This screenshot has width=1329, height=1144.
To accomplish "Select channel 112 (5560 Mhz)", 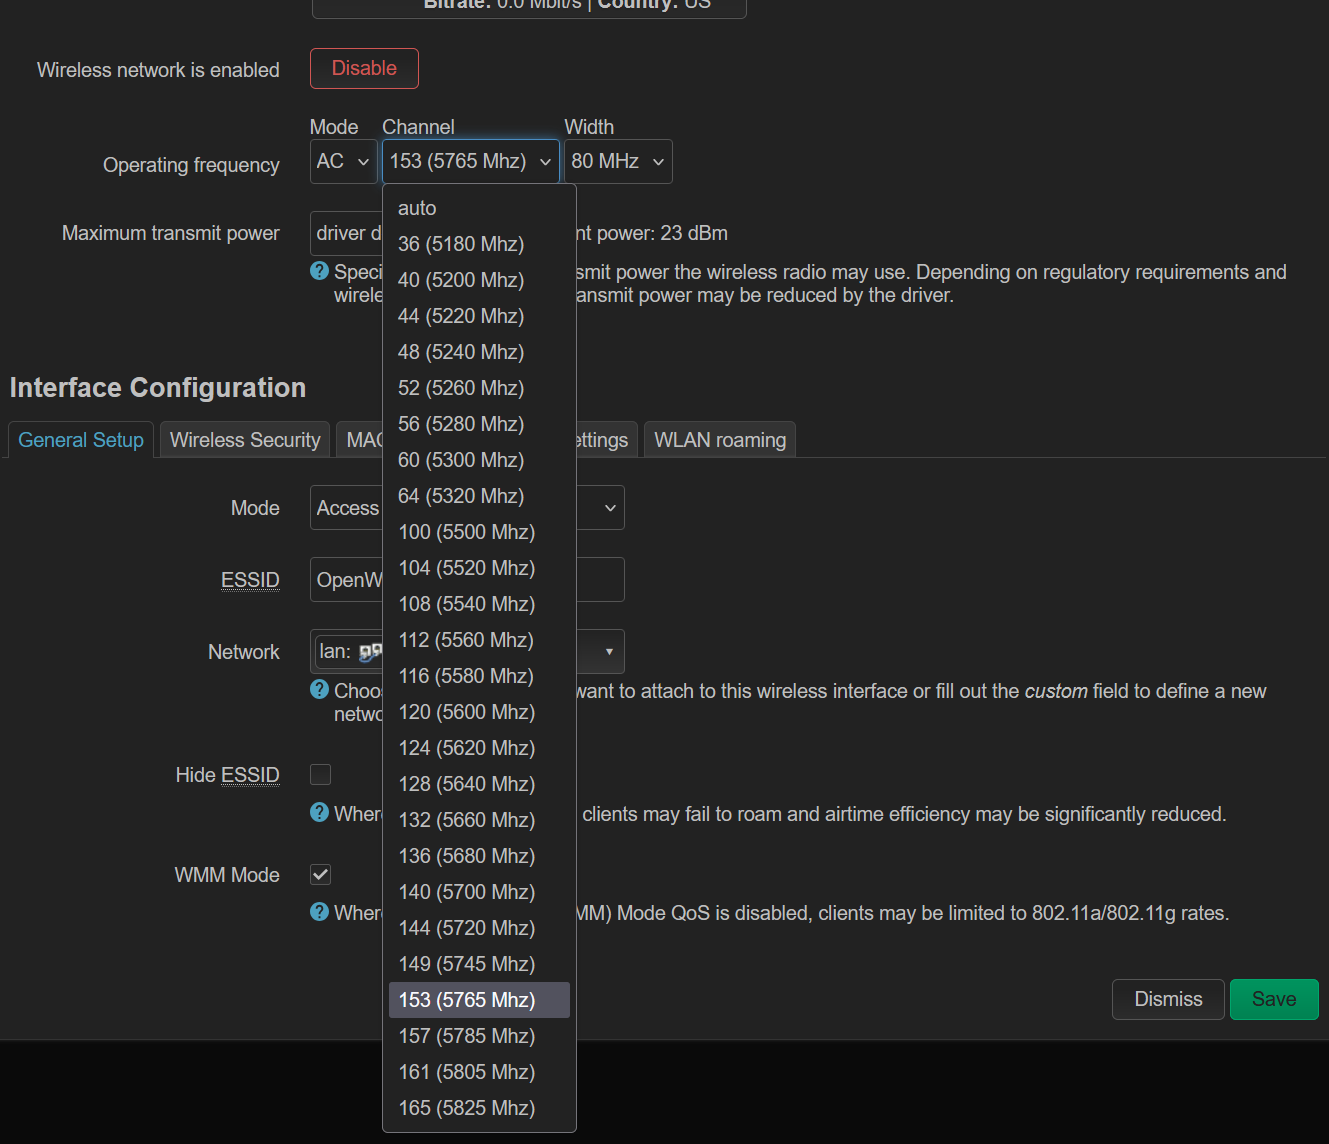I will (479, 640).
